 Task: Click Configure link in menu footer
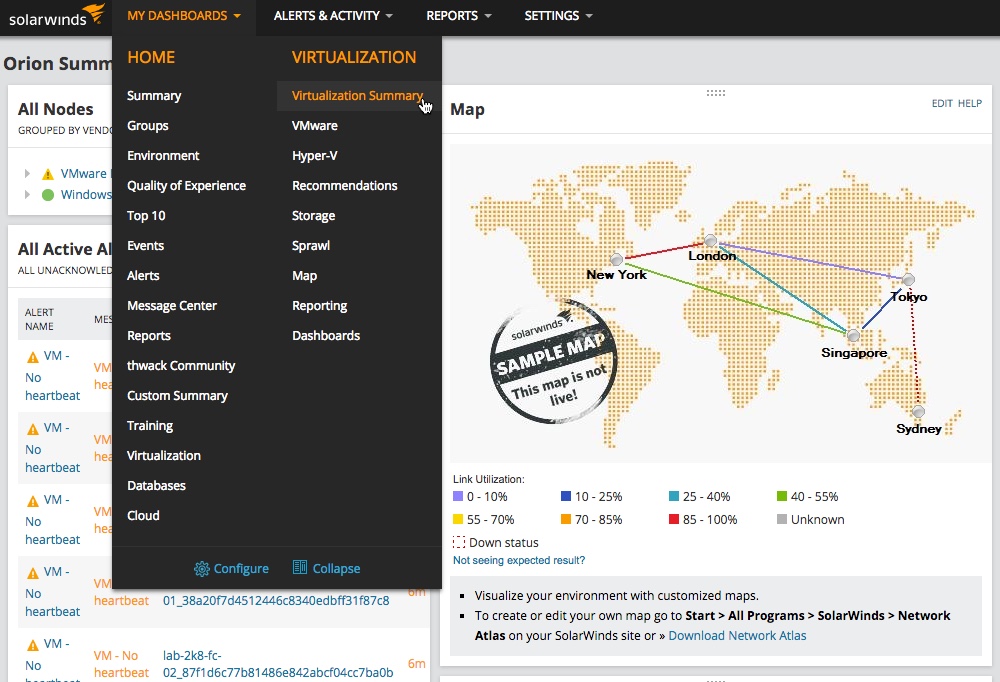(x=241, y=568)
